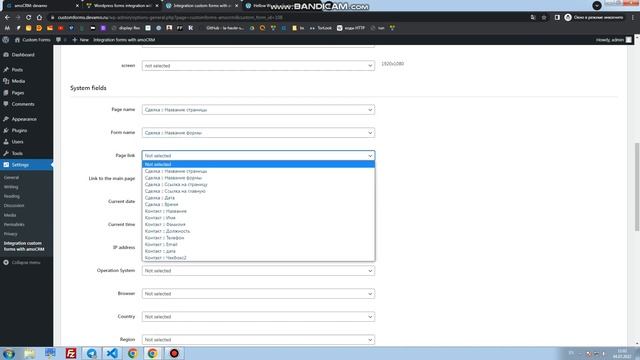Screen dimensions: 640x360
Task: Choose 'Контакт : Название' option
Action: point(258,211)
